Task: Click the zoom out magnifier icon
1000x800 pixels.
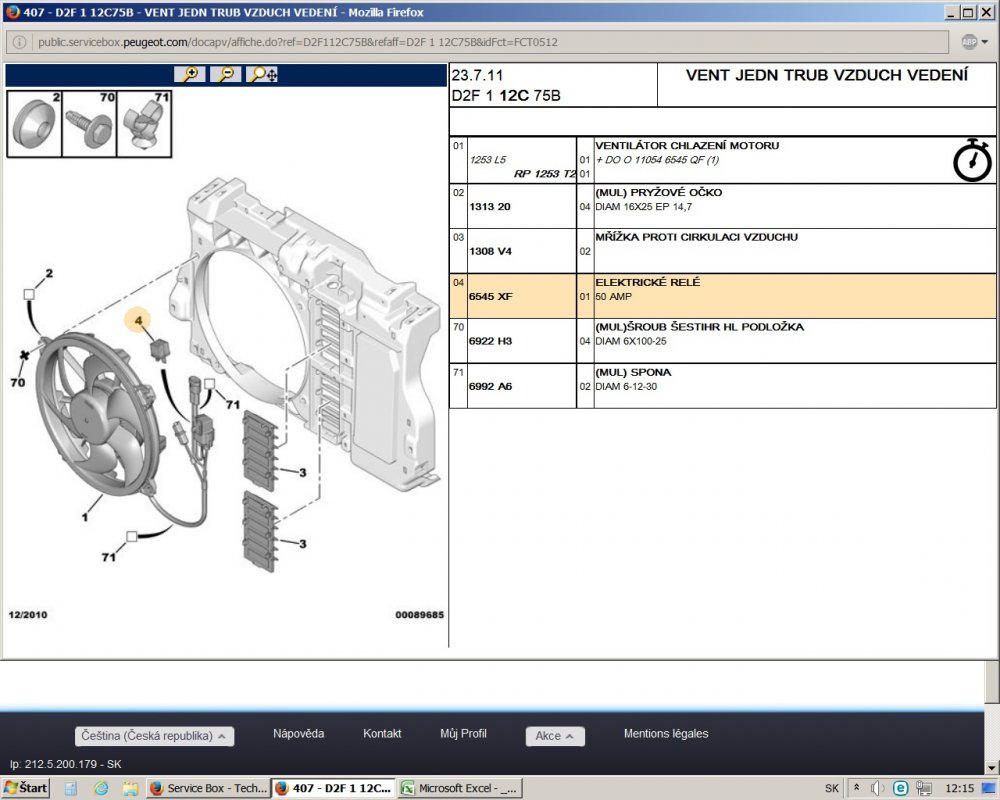Action: [x=226, y=75]
